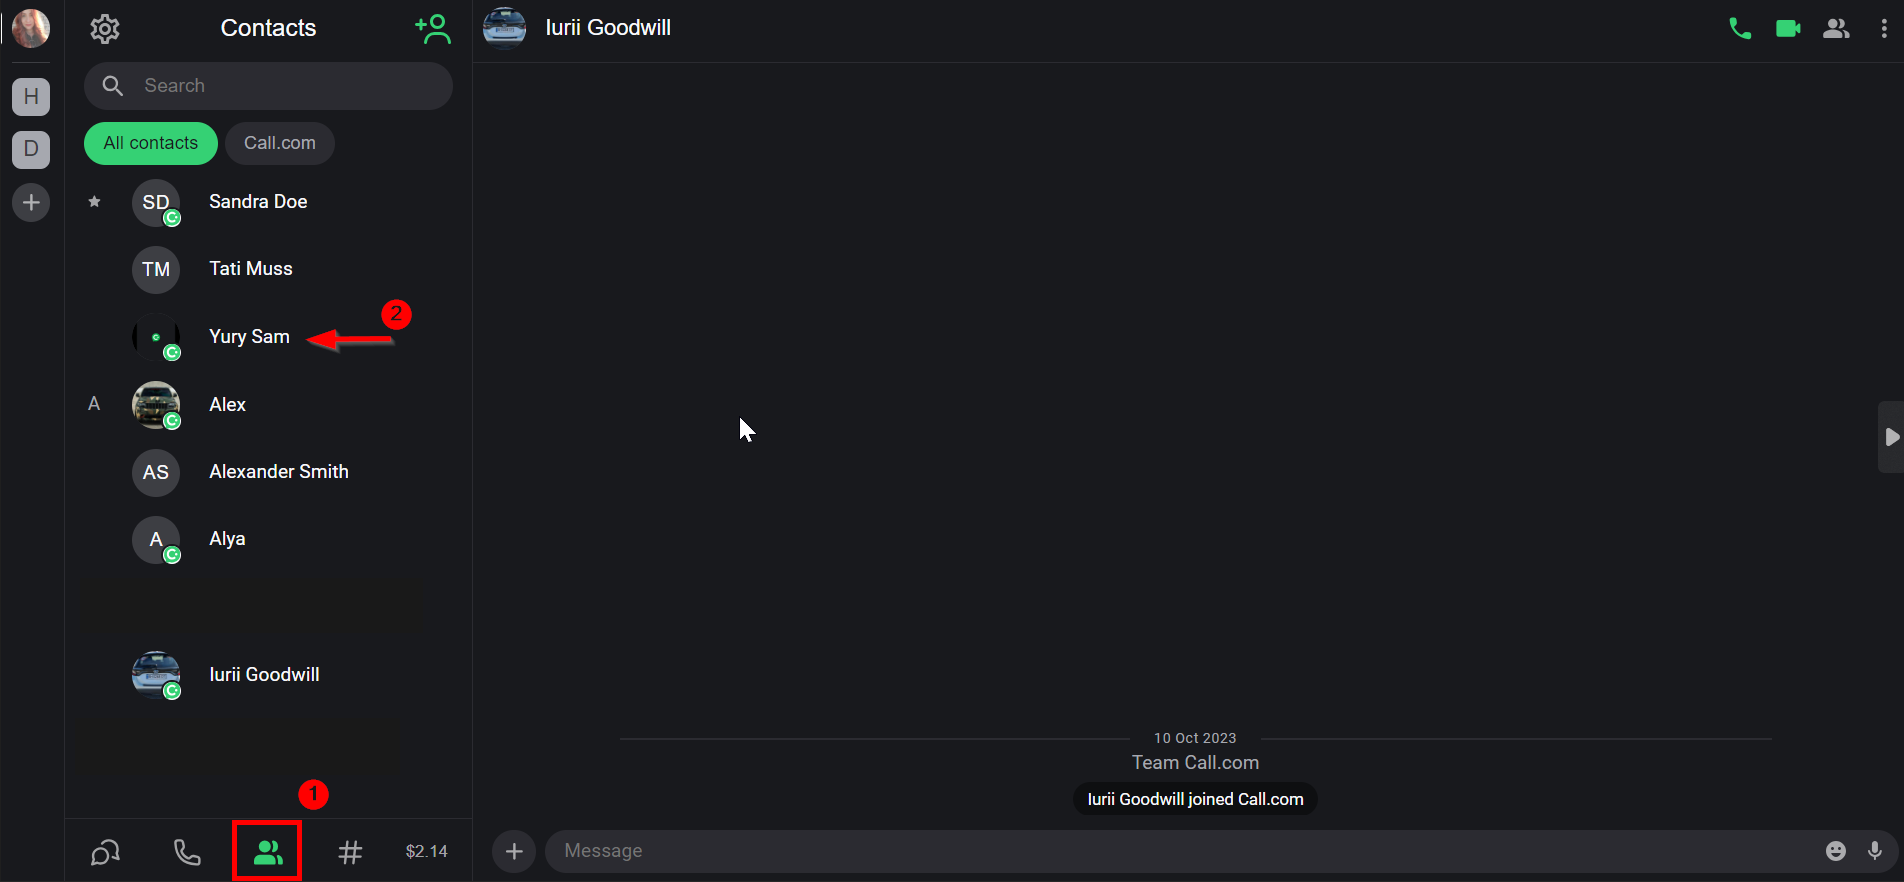Open emoji picker in message bar
The width and height of the screenshot is (1904, 882).
[x=1836, y=851]
